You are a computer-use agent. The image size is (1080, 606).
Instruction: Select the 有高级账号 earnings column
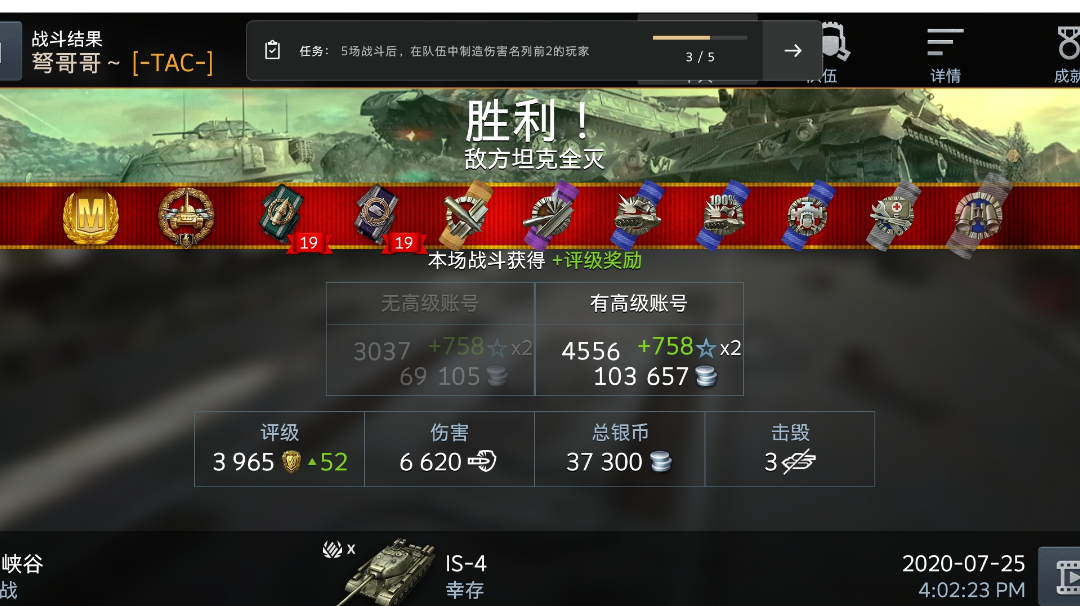[639, 339]
